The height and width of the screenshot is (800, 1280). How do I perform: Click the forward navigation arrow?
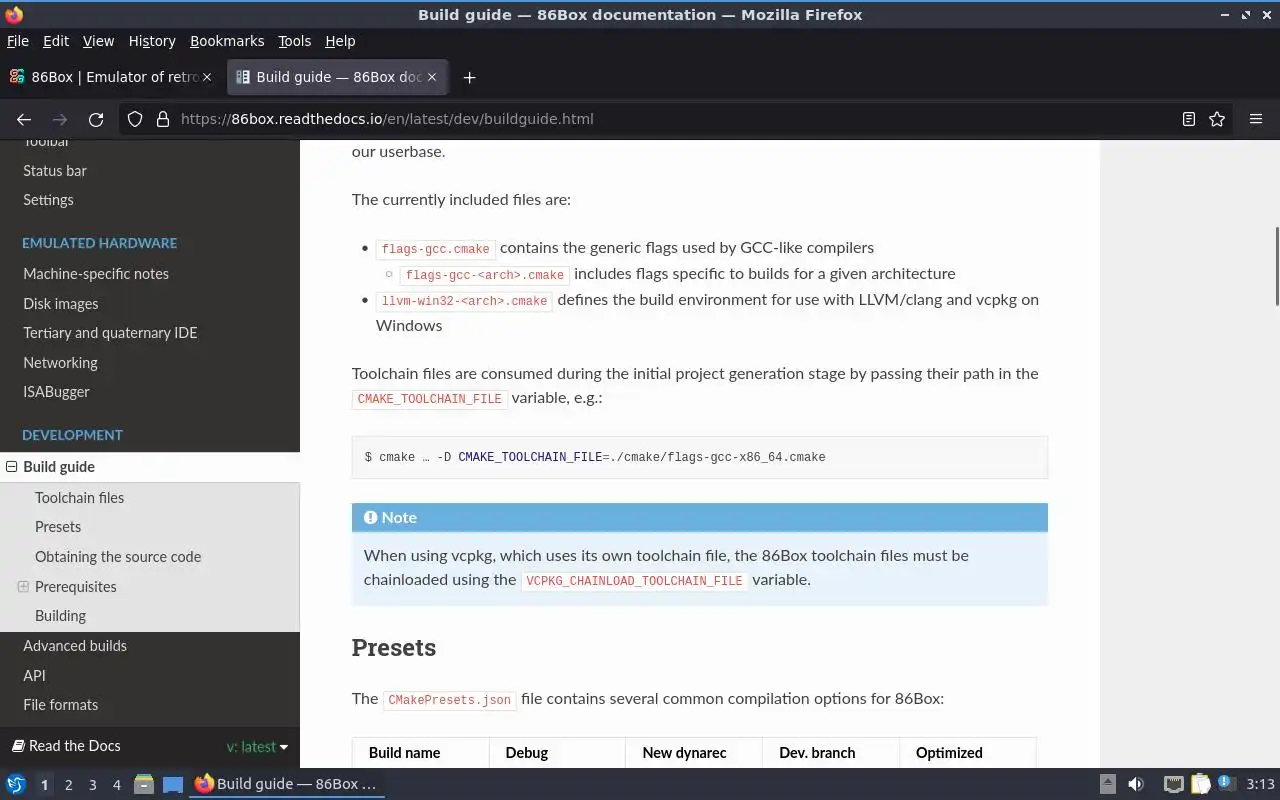click(x=60, y=119)
